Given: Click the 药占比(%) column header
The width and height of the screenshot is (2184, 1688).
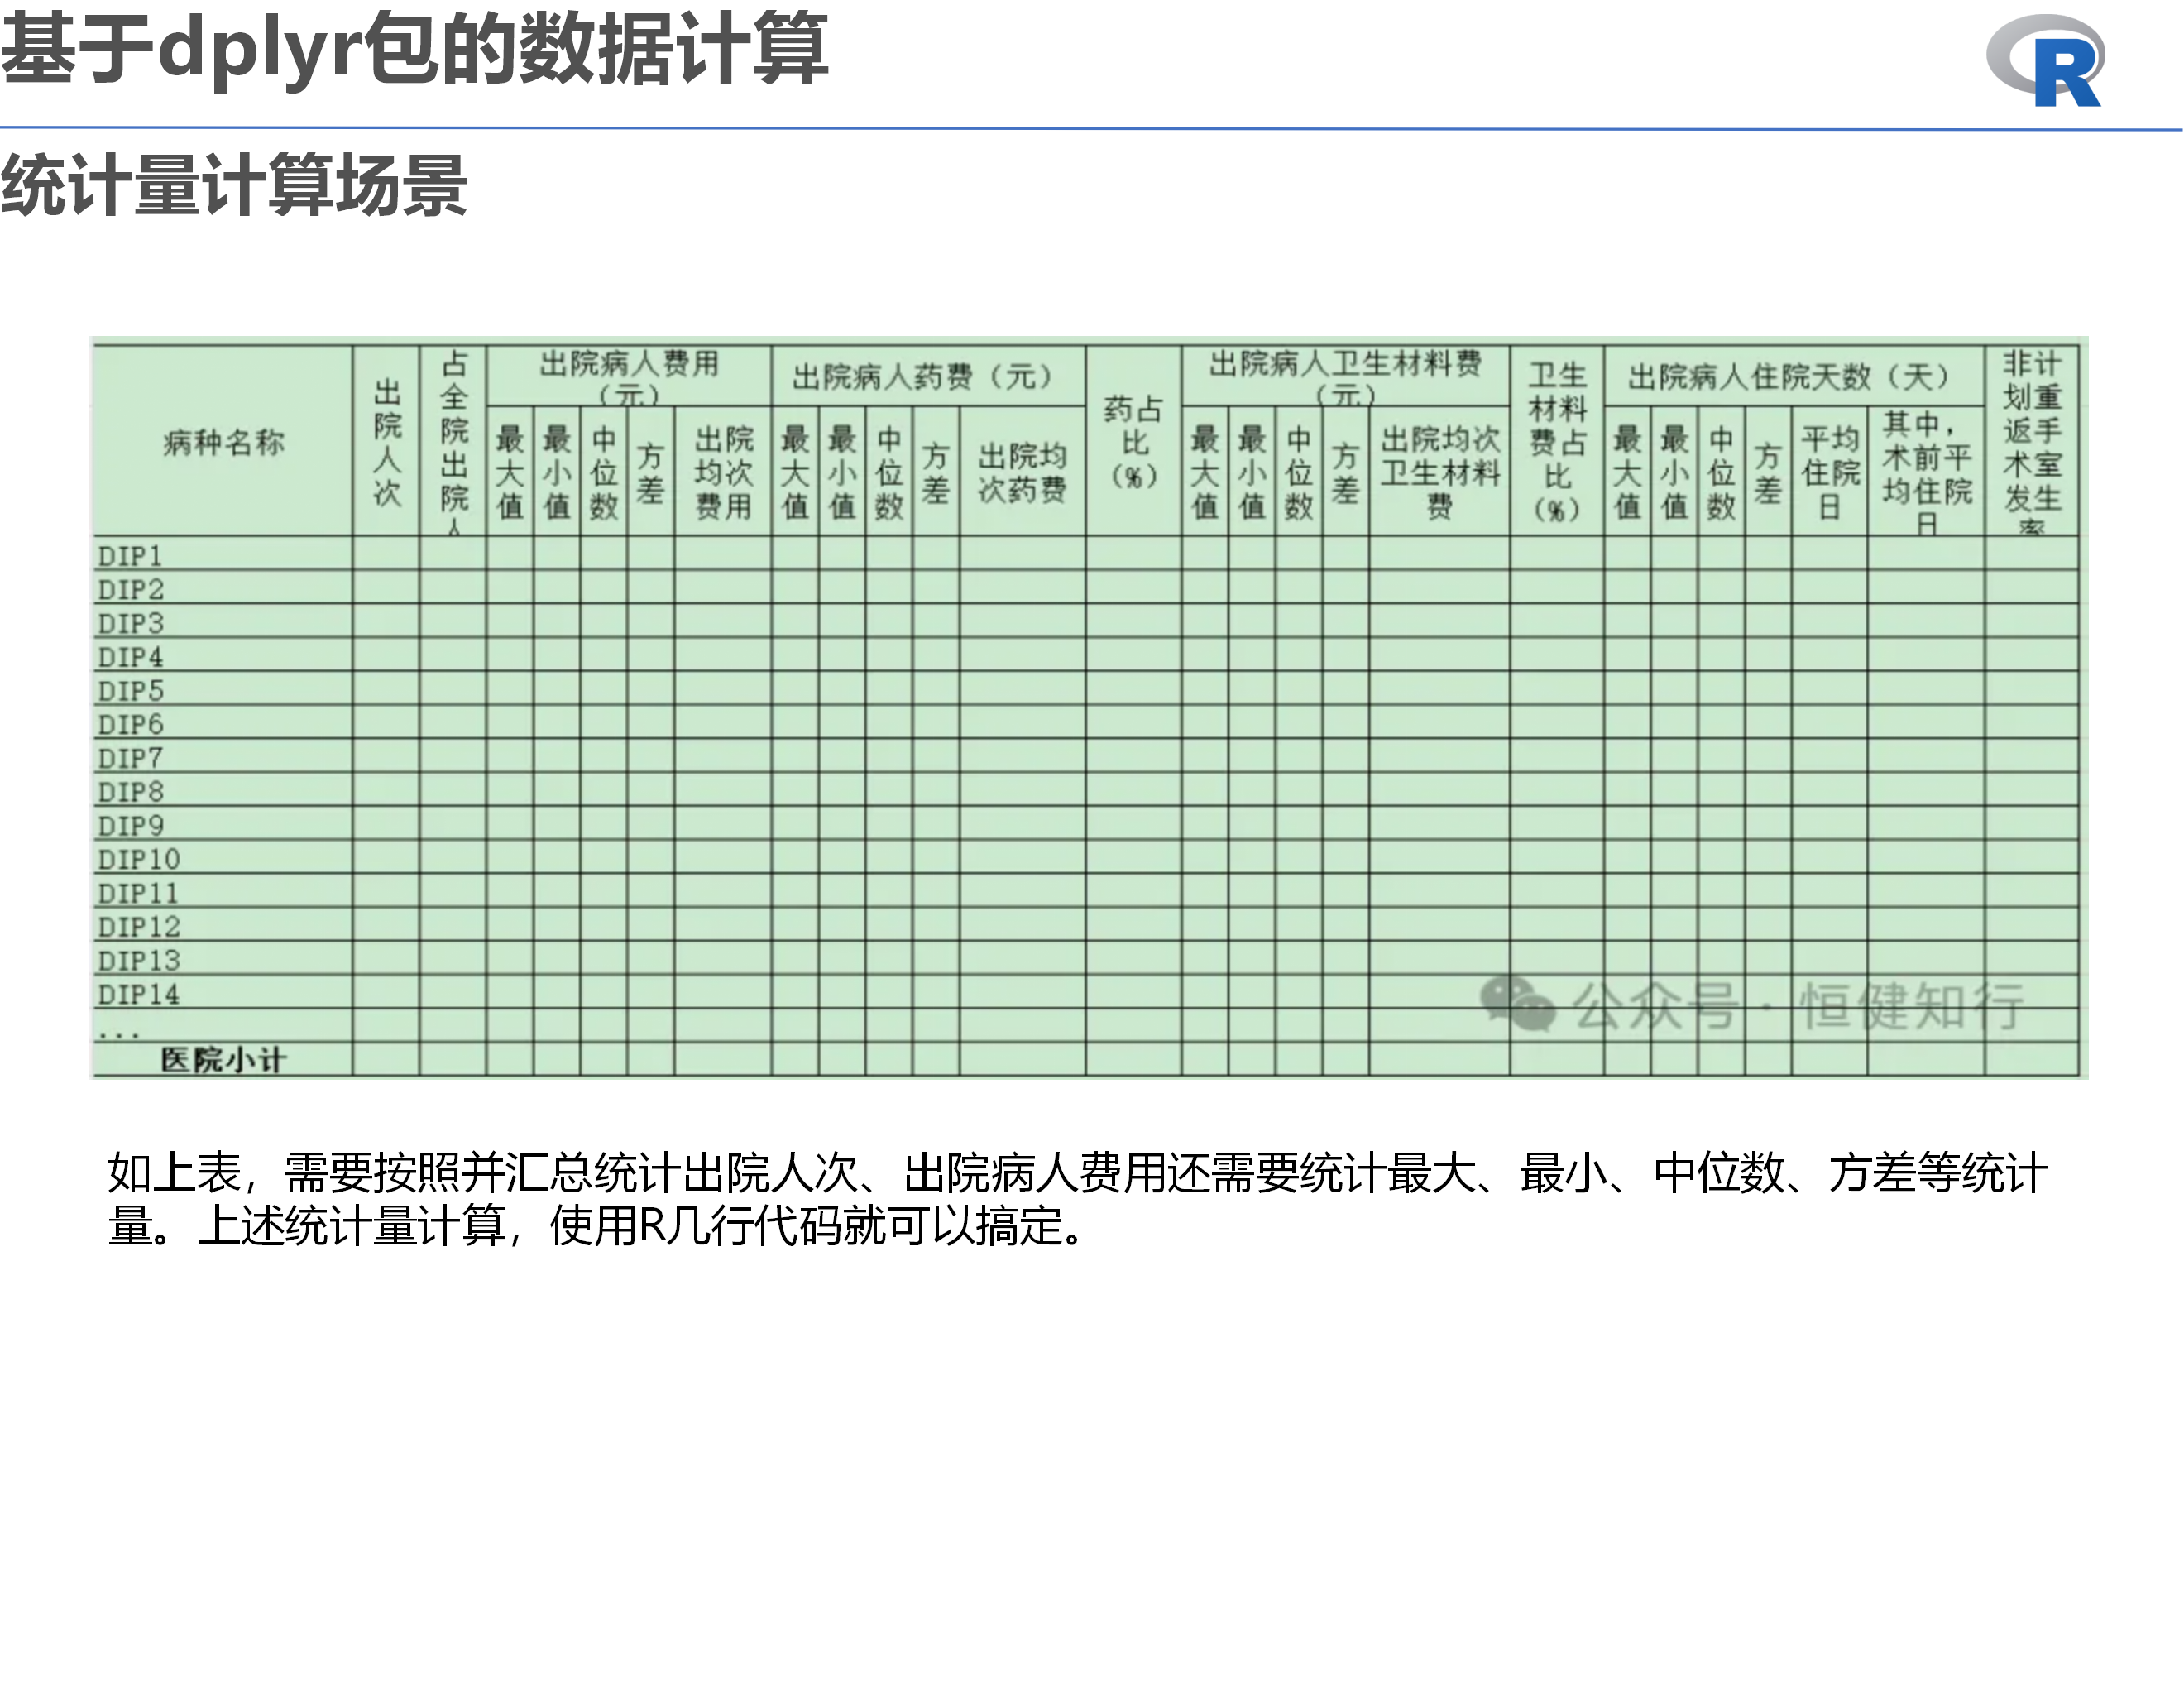Looking at the screenshot, I should (1133, 441).
